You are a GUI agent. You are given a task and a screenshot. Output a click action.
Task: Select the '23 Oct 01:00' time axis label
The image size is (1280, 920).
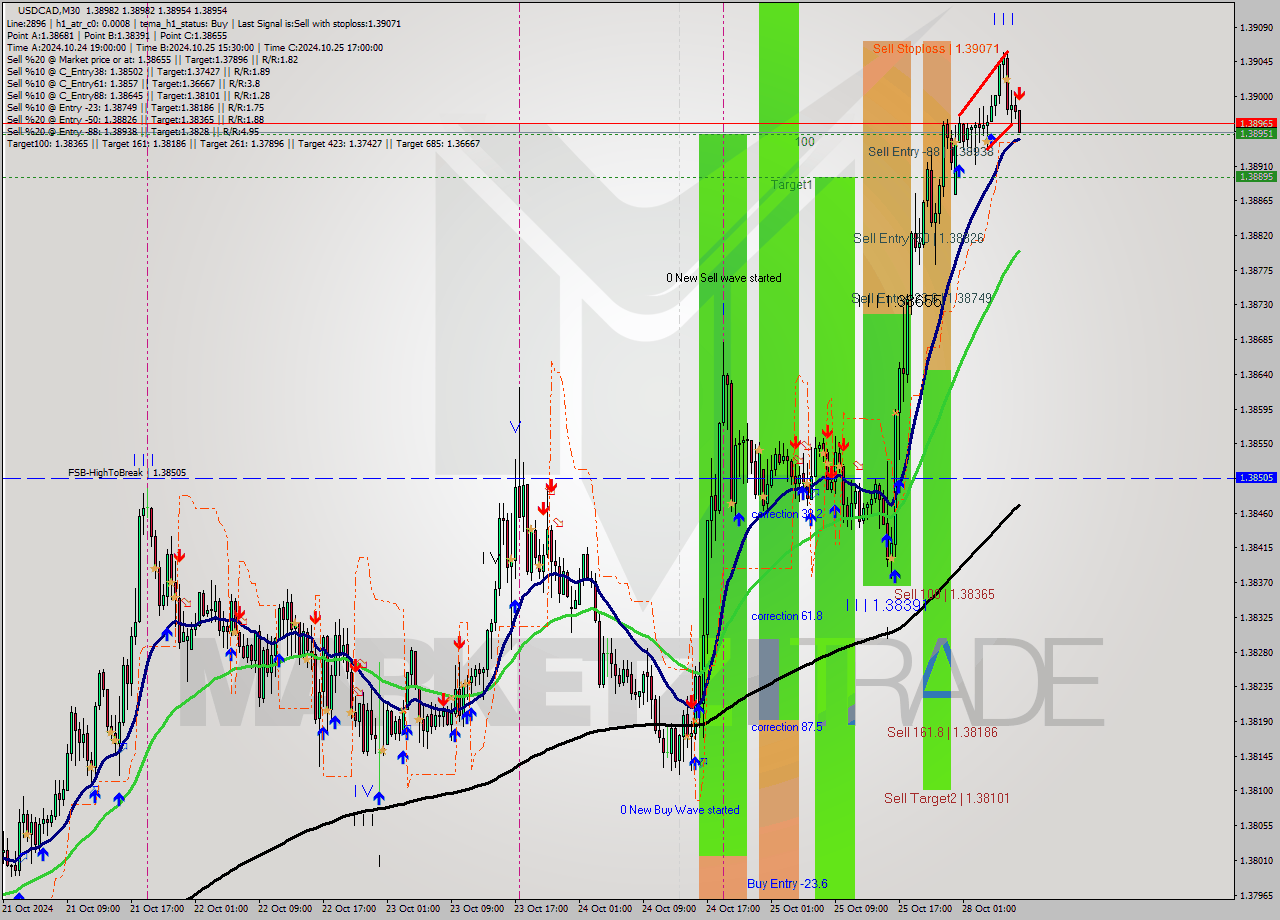tap(413, 909)
